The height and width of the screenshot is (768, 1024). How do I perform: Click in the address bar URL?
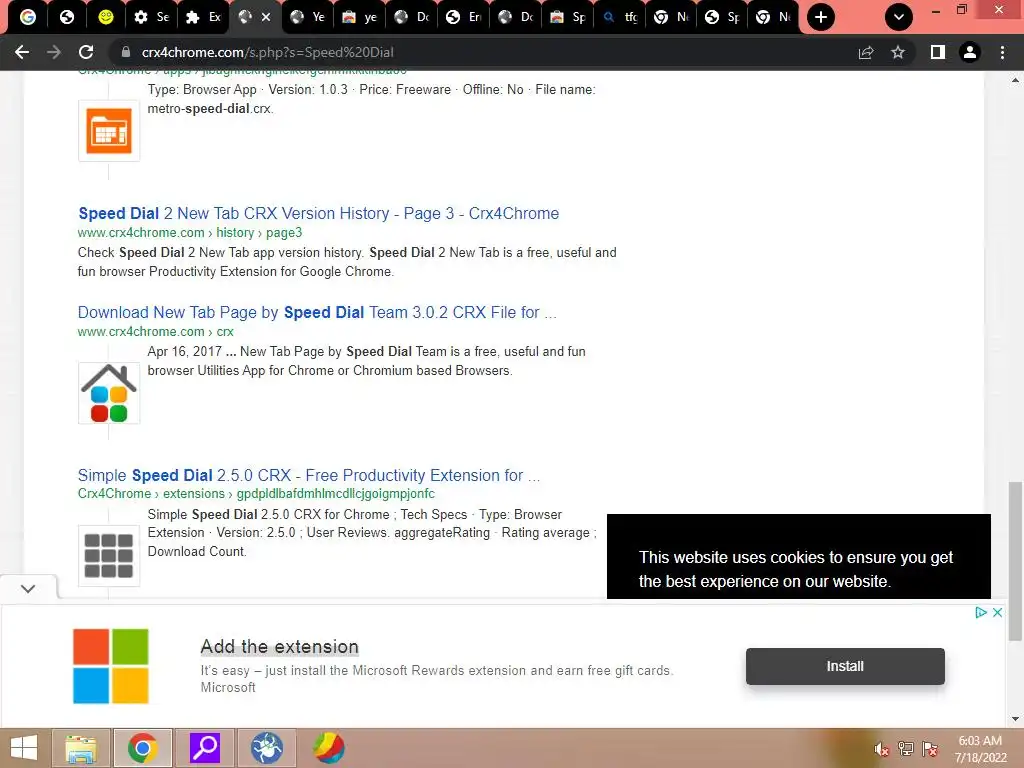268,52
